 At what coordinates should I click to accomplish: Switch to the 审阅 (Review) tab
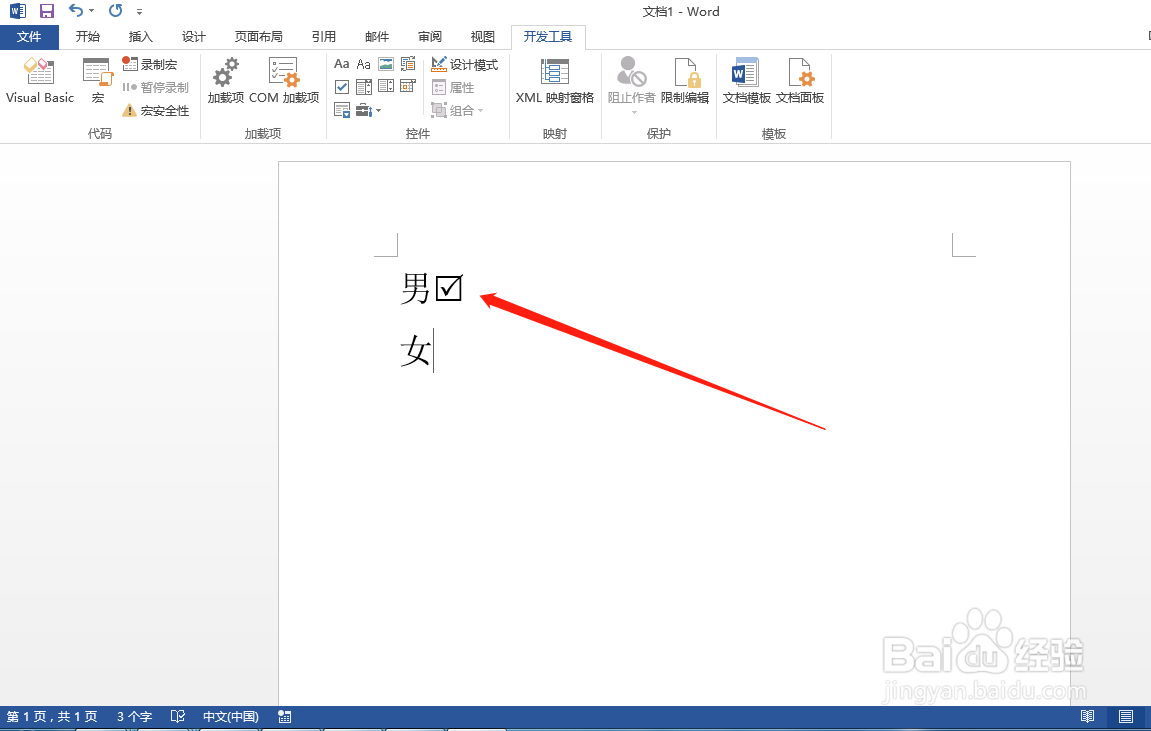pos(430,37)
